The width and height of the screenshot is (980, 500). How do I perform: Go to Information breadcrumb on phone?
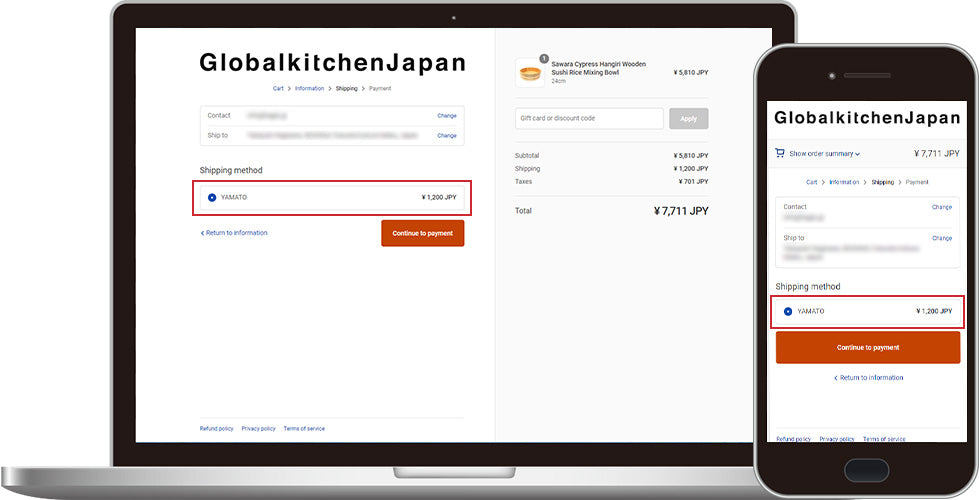pos(844,182)
